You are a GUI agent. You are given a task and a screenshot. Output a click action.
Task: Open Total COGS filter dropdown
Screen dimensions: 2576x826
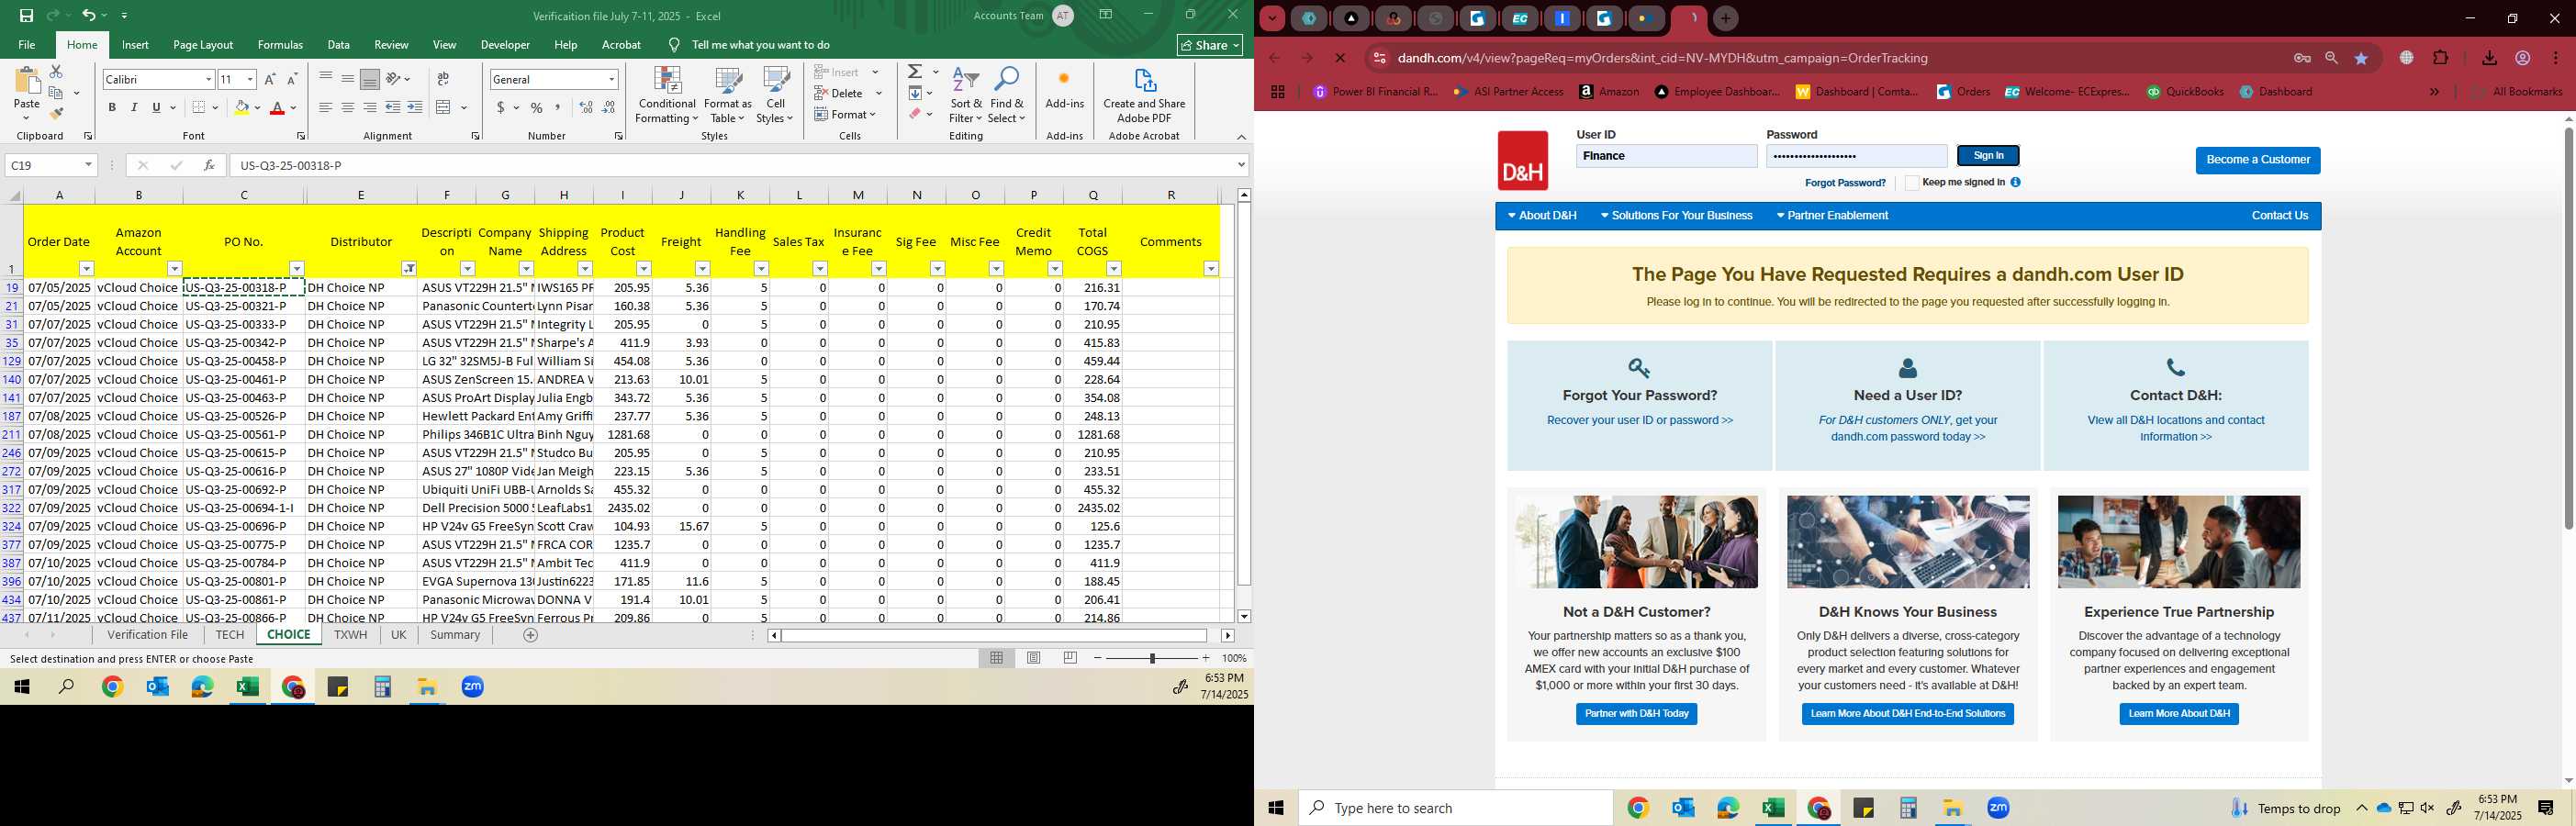pyautogui.click(x=1113, y=268)
